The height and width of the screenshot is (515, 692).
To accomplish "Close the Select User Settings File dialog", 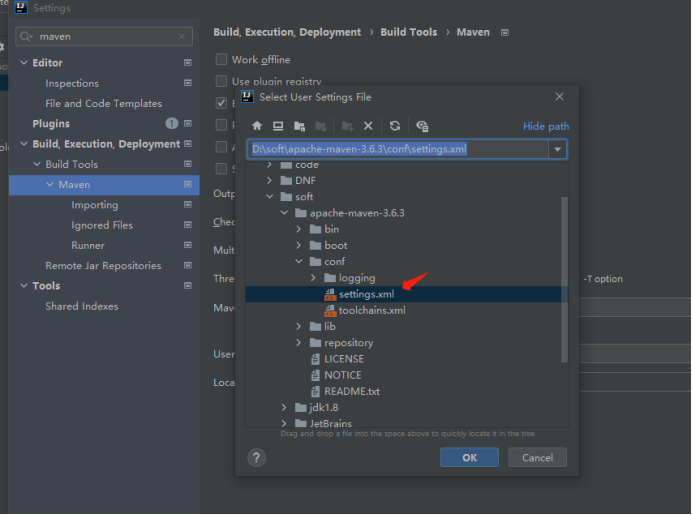I will point(559,97).
